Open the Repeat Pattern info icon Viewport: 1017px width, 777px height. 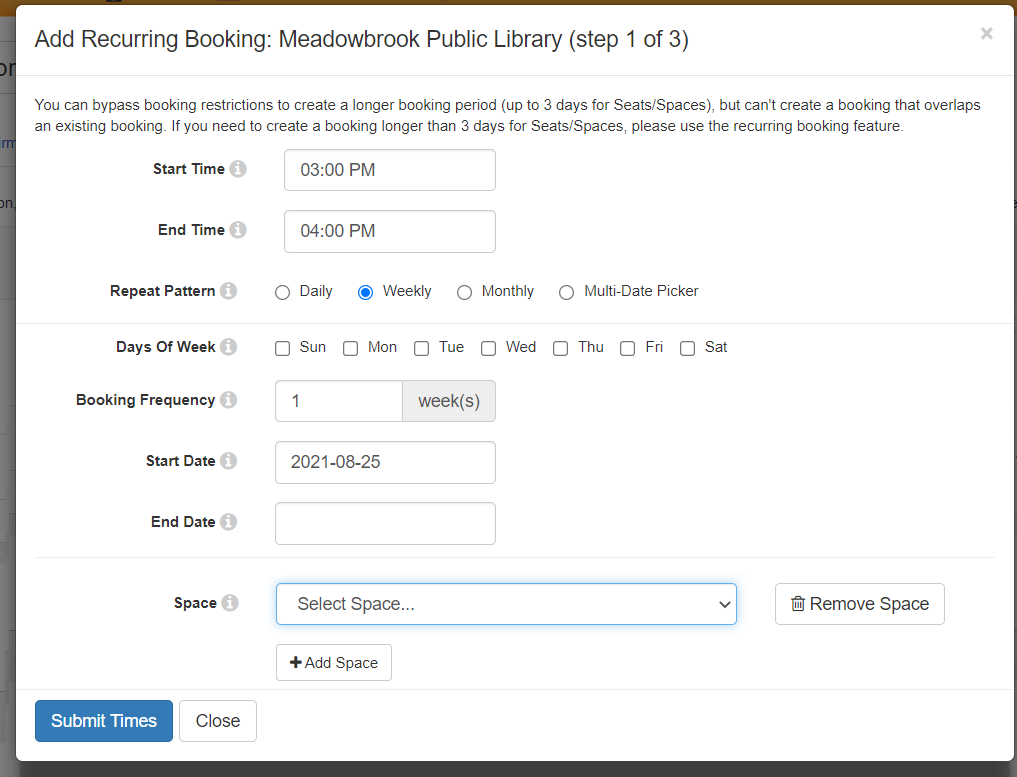pyautogui.click(x=228, y=291)
